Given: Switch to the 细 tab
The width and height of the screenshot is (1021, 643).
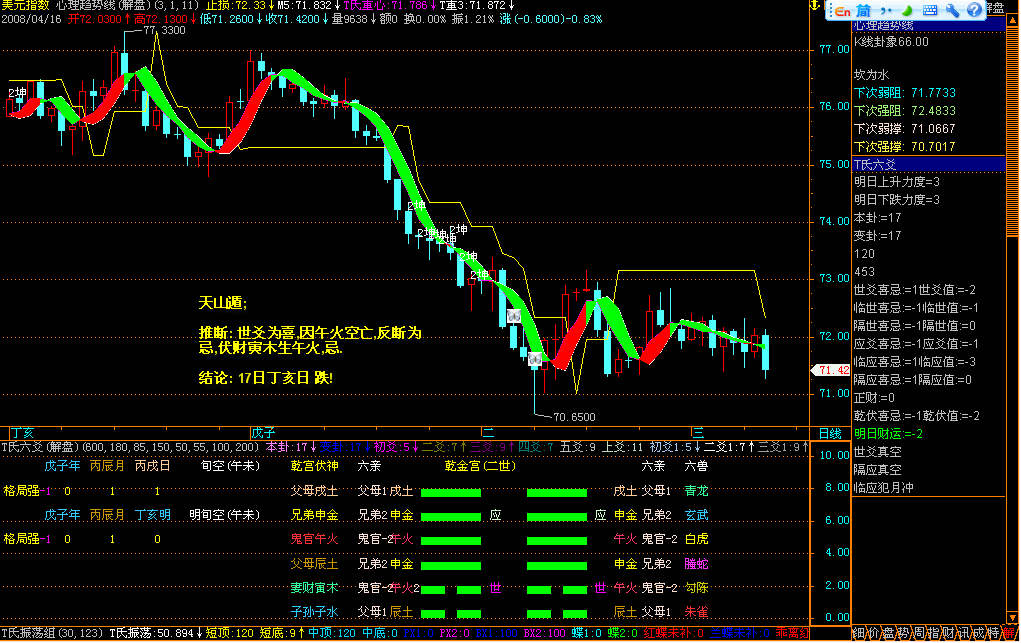Looking at the screenshot, I should [x=859, y=633].
